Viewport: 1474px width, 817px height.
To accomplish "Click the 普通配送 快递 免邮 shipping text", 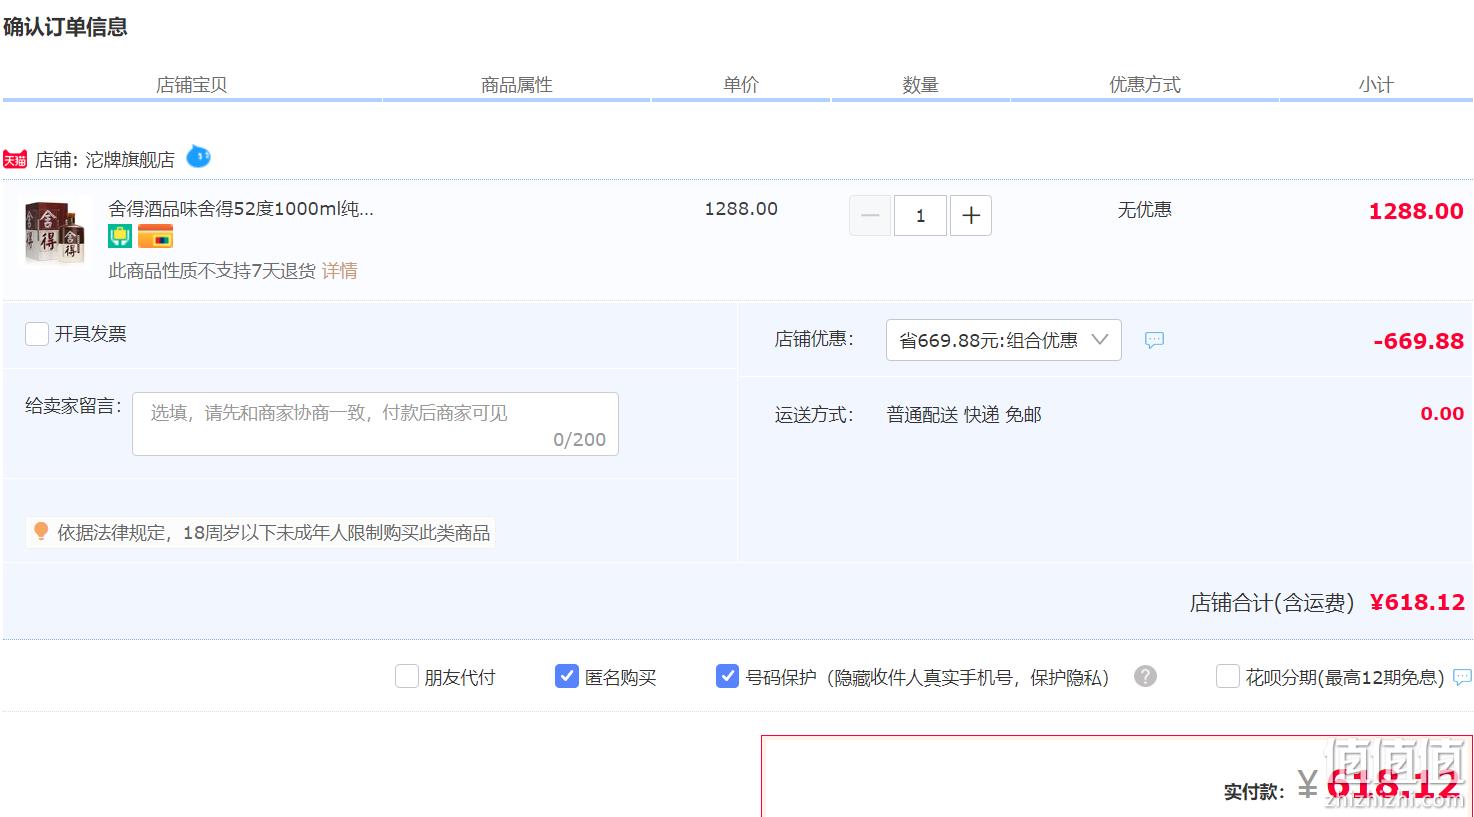I will pyautogui.click(x=964, y=415).
